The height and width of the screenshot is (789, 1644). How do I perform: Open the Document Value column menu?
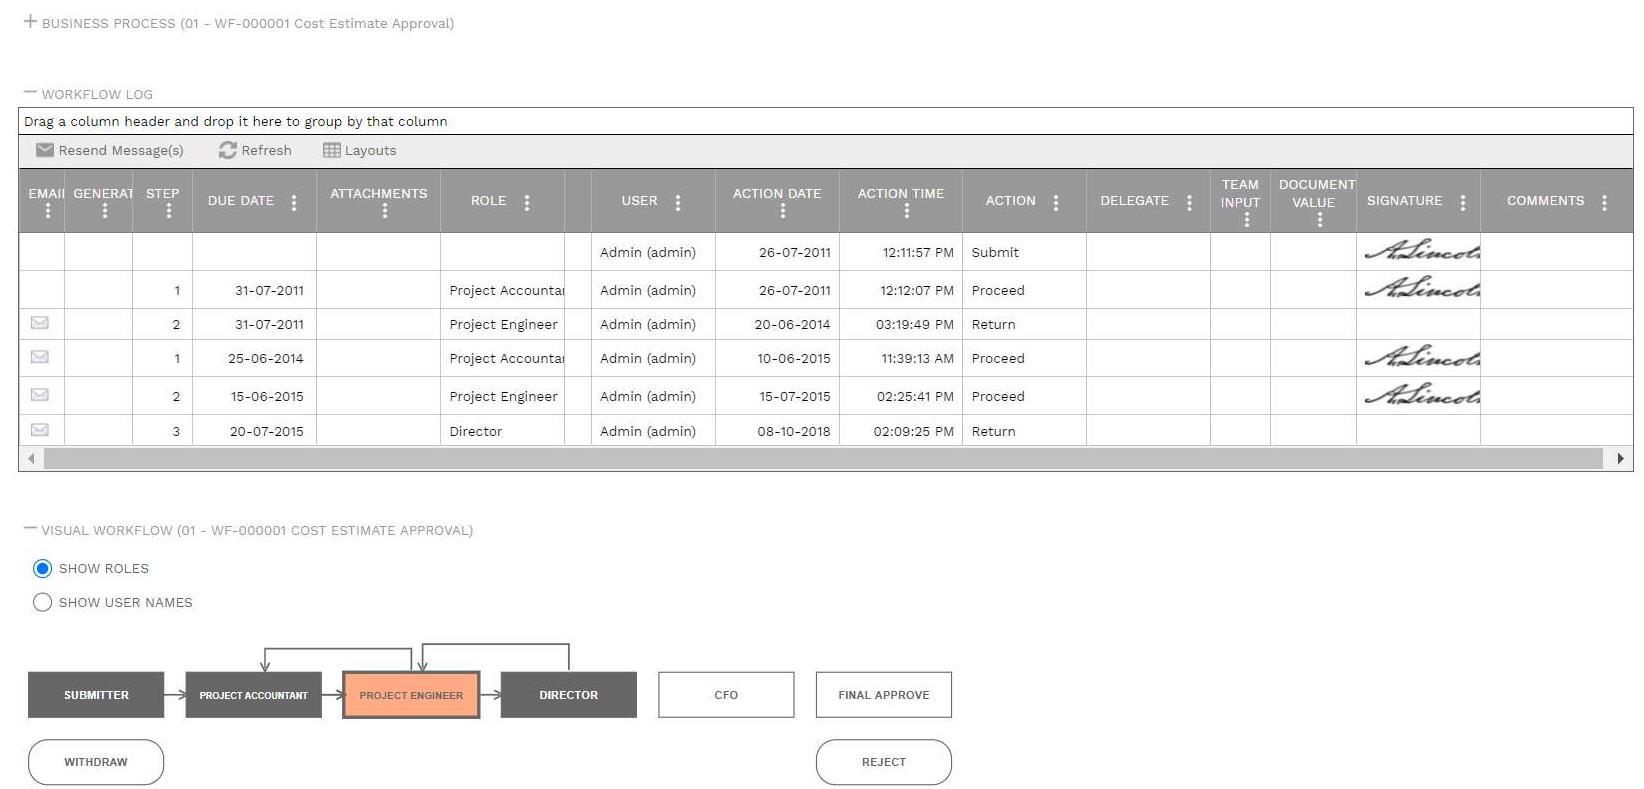(x=1320, y=220)
